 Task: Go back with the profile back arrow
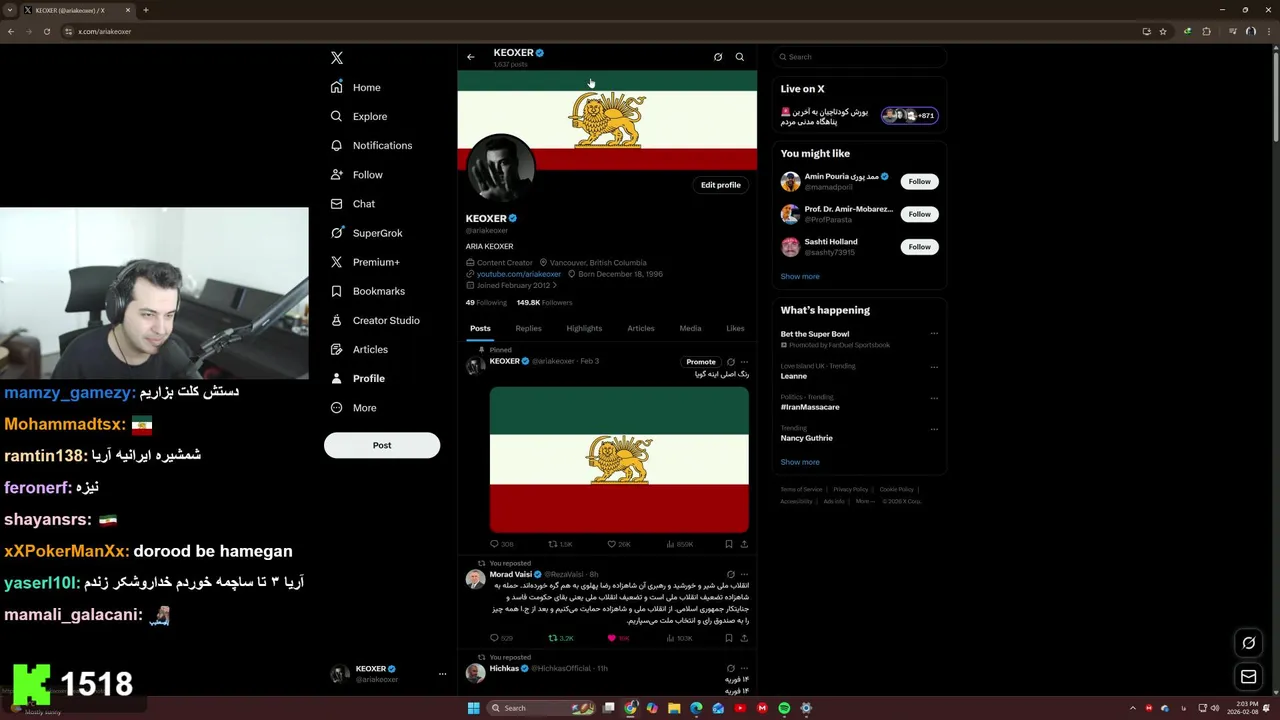coord(471,57)
